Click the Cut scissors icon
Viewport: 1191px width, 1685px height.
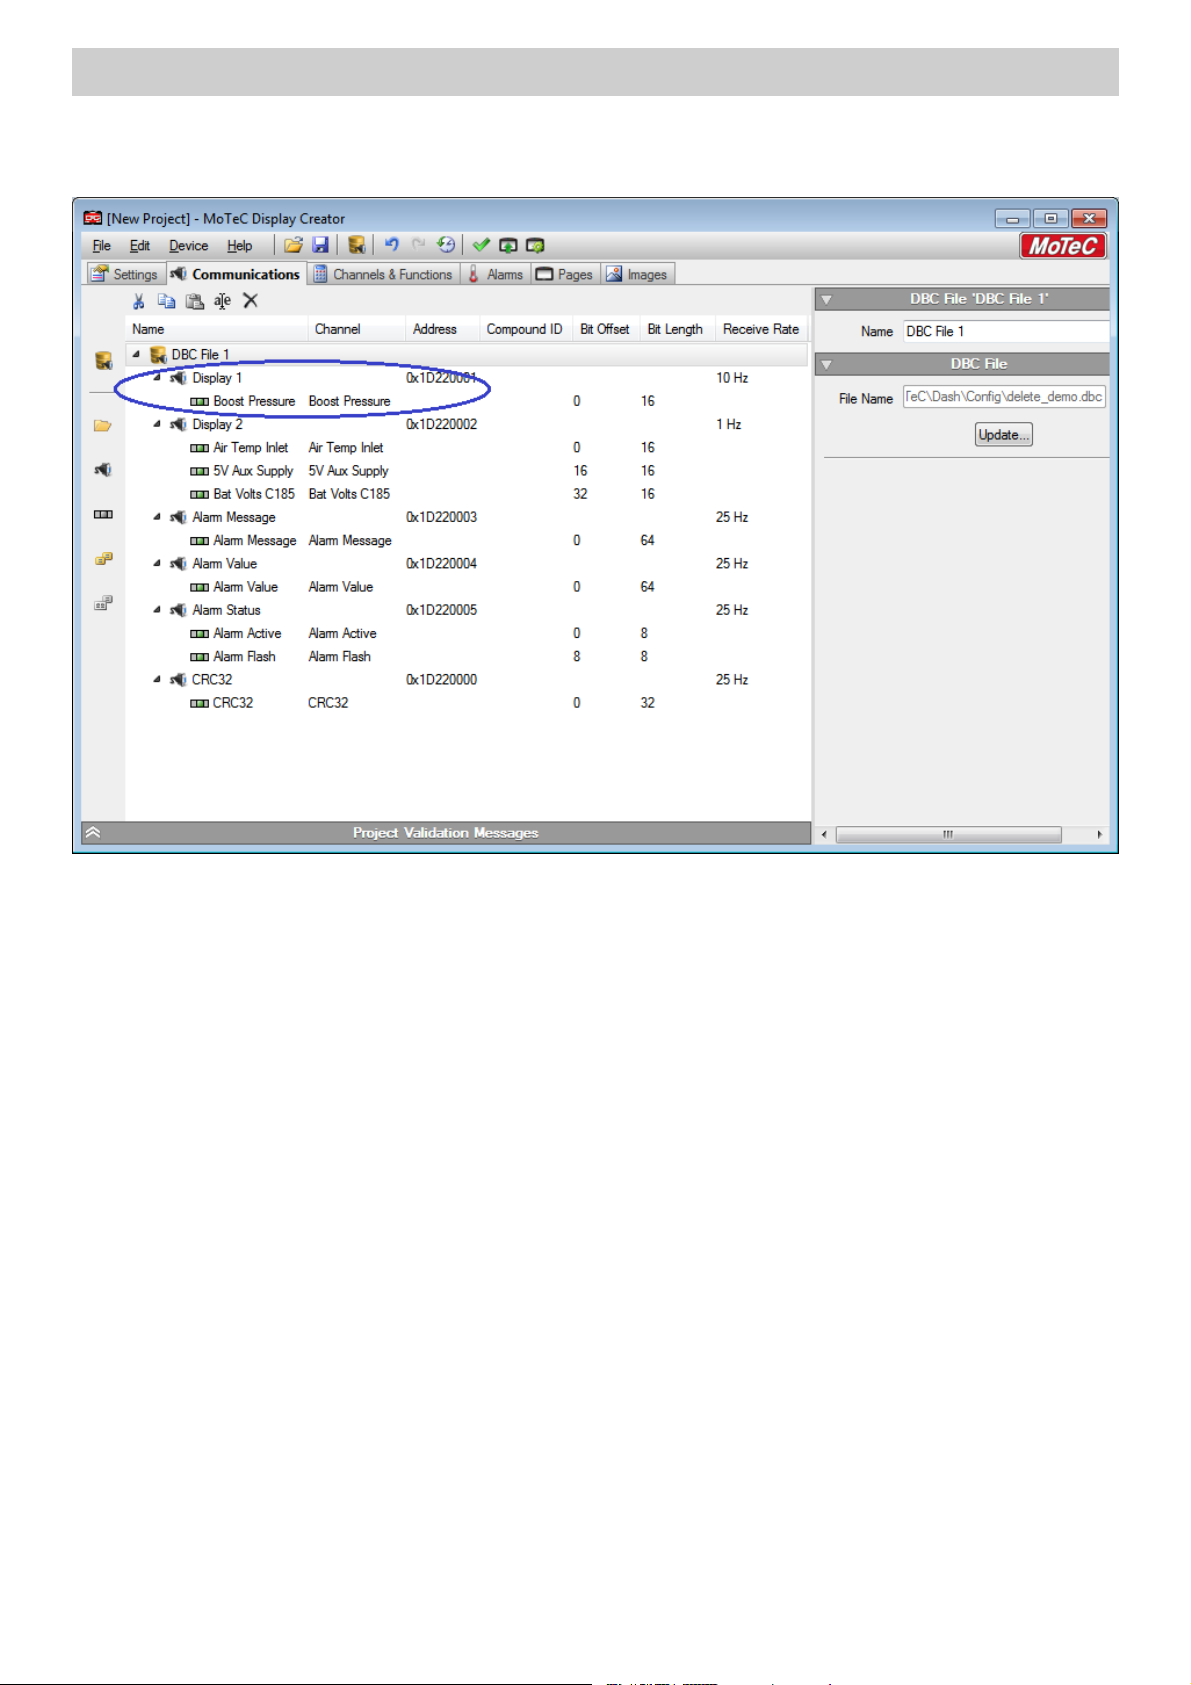pos(139,301)
